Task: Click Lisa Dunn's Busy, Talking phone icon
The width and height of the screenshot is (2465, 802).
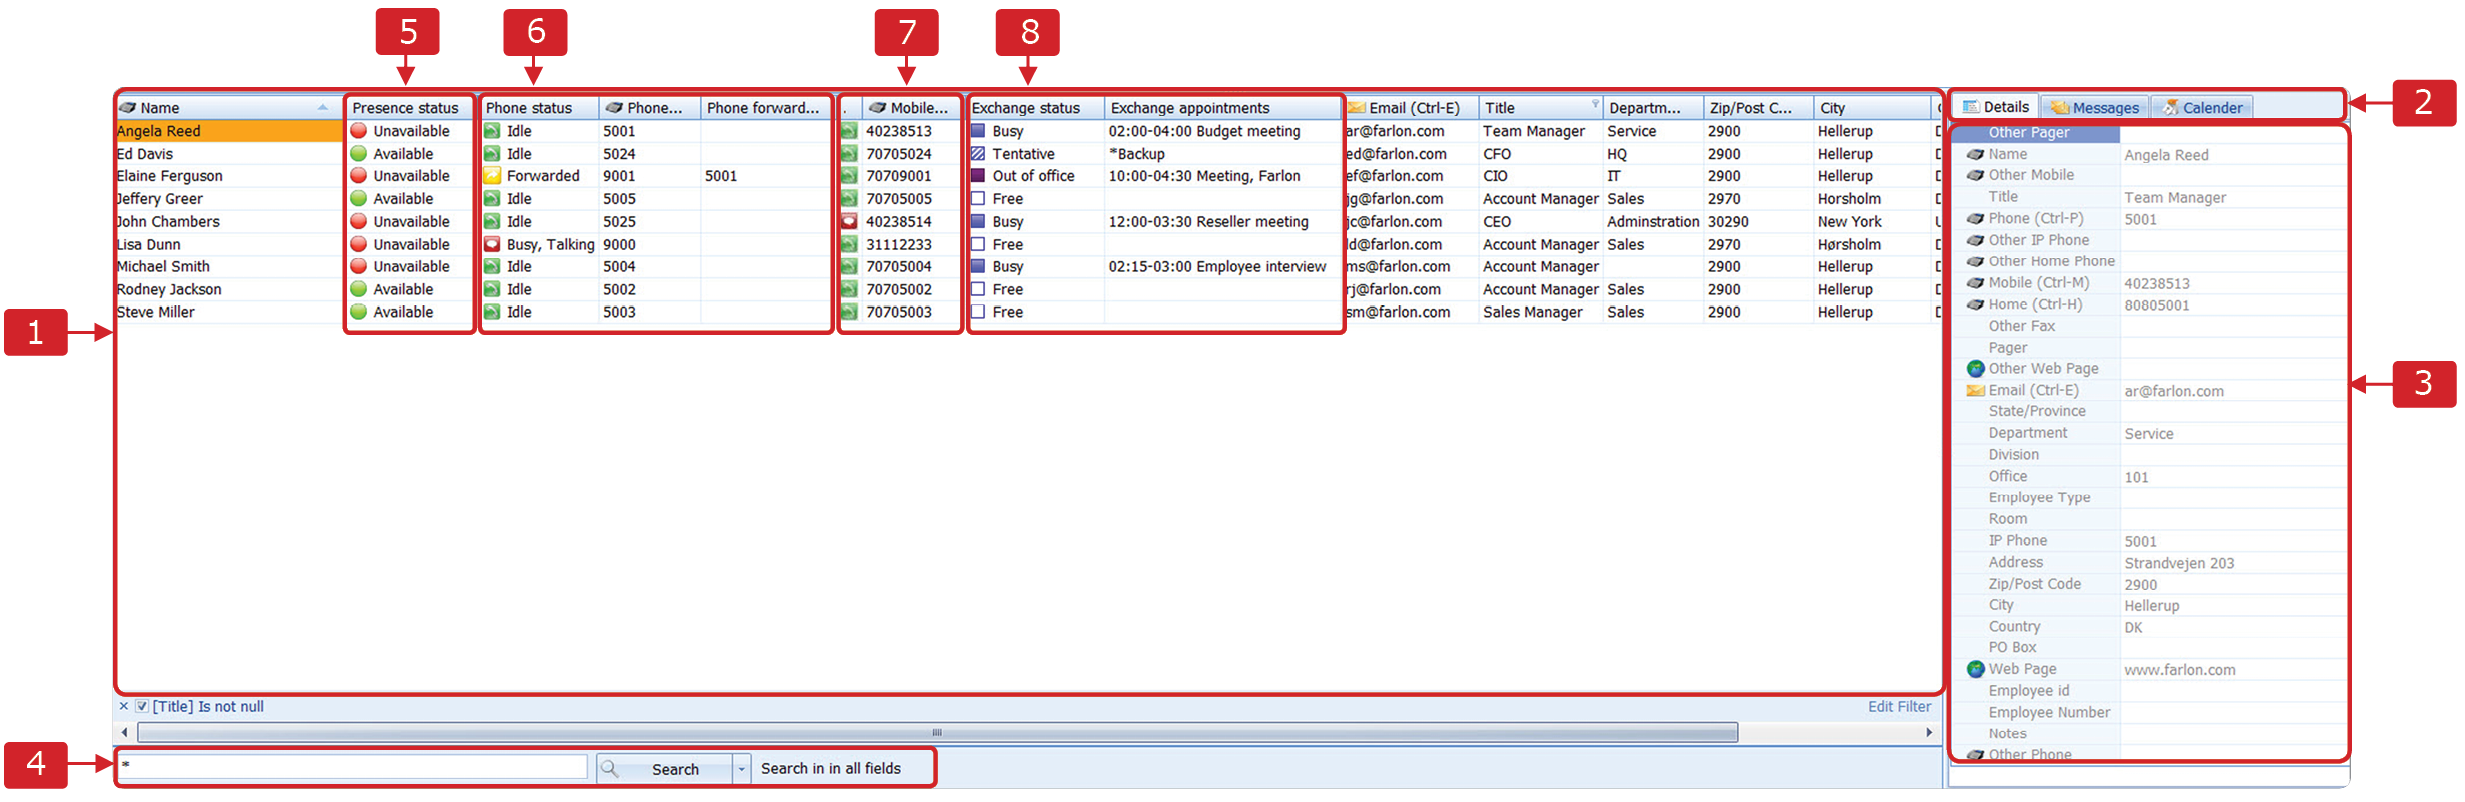Action: click(492, 244)
